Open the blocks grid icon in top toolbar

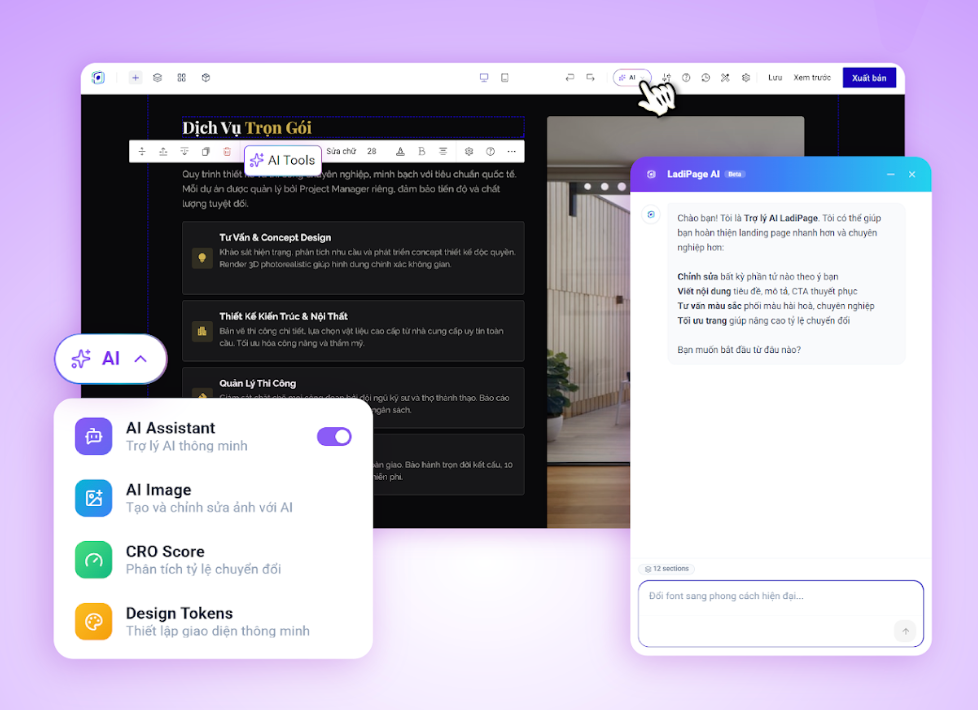tap(181, 78)
